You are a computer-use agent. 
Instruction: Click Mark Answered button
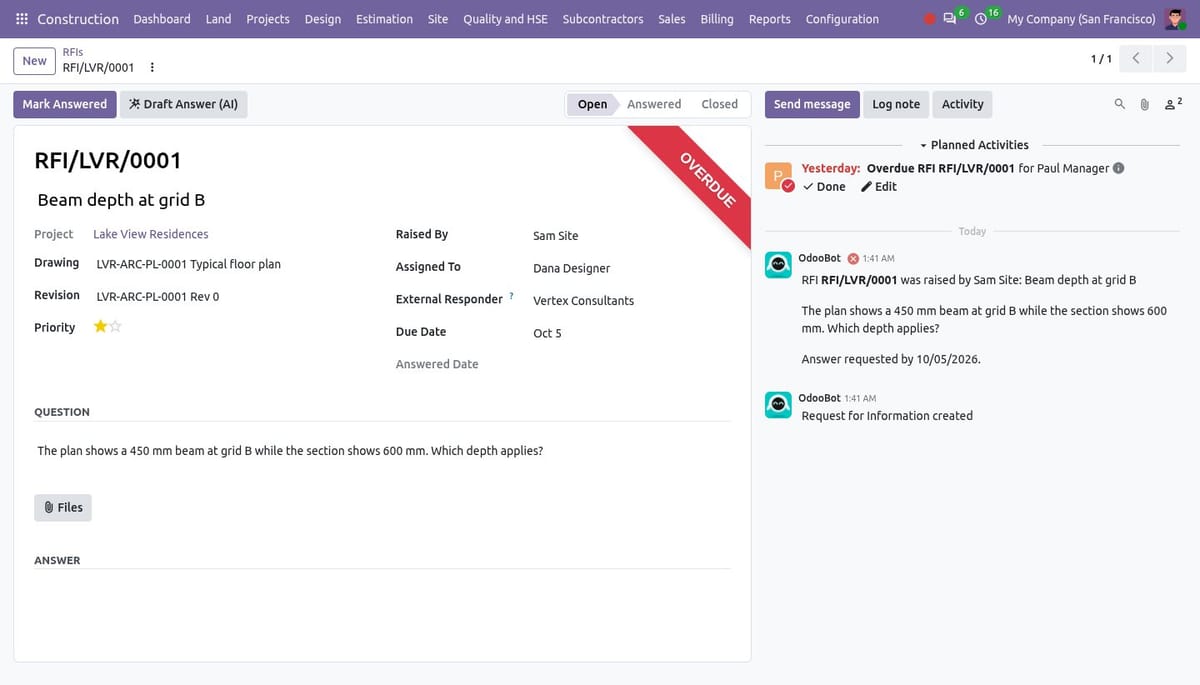[65, 104]
